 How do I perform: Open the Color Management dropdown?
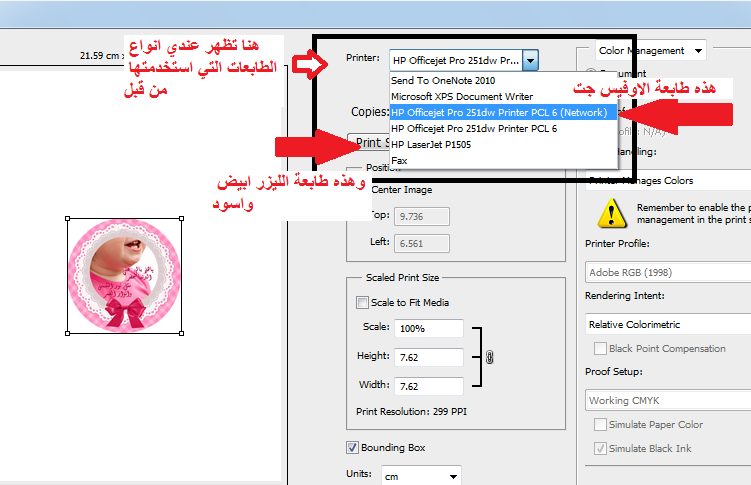click(x=650, y=50)
